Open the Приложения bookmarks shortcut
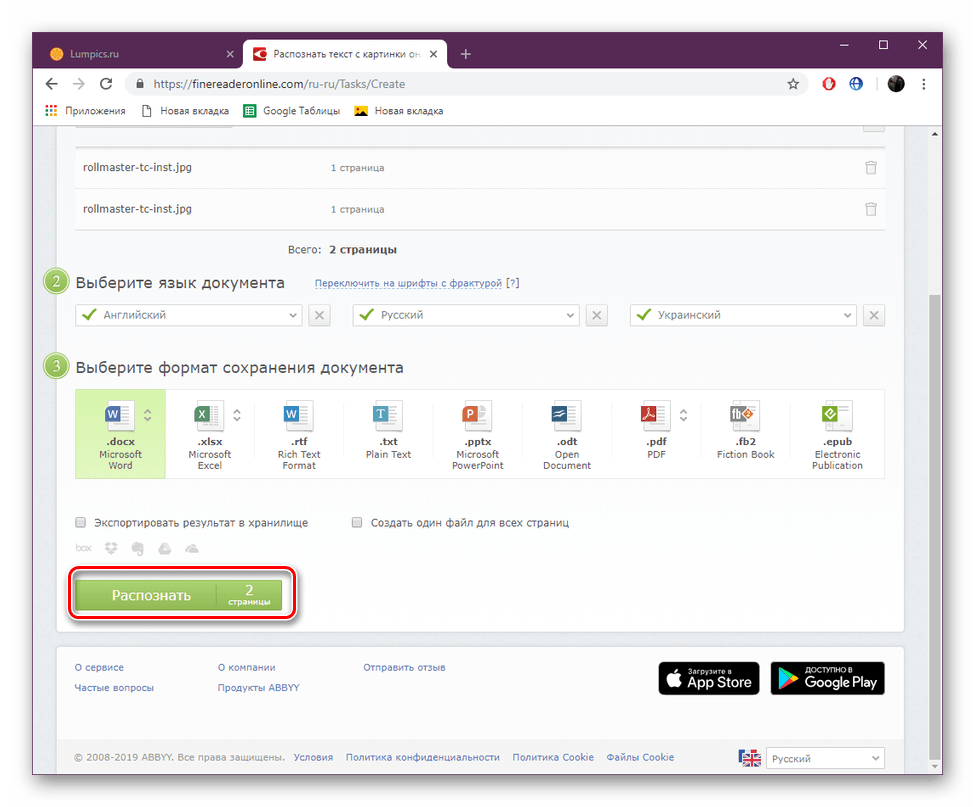This screenshot has width=975, height=807. click(x=85, y=111)
